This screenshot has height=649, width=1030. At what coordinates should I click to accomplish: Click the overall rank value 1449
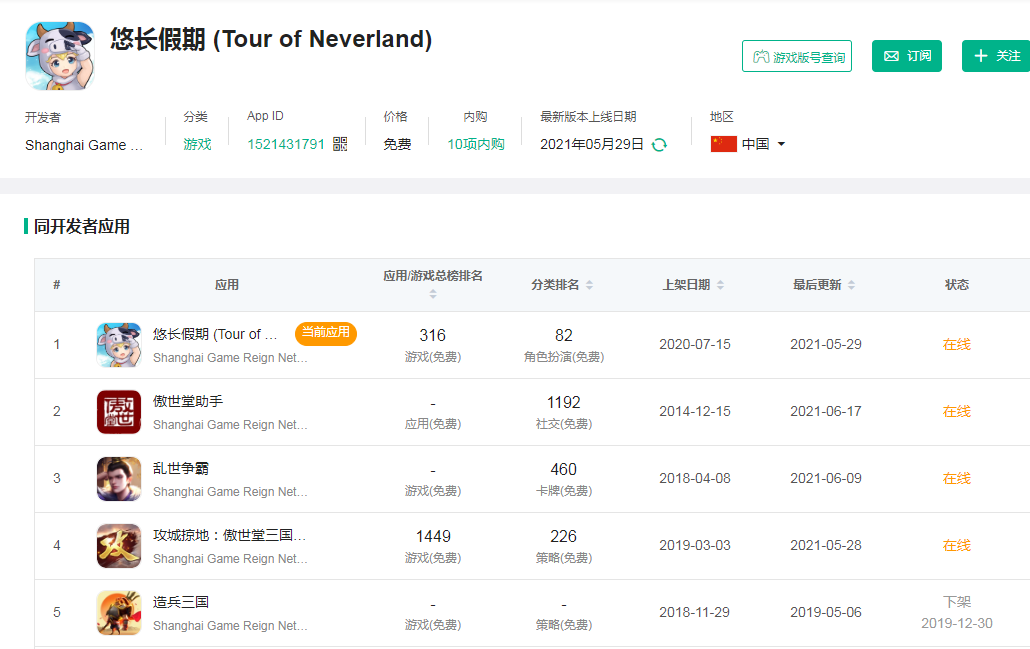click(x=433, y=537)
